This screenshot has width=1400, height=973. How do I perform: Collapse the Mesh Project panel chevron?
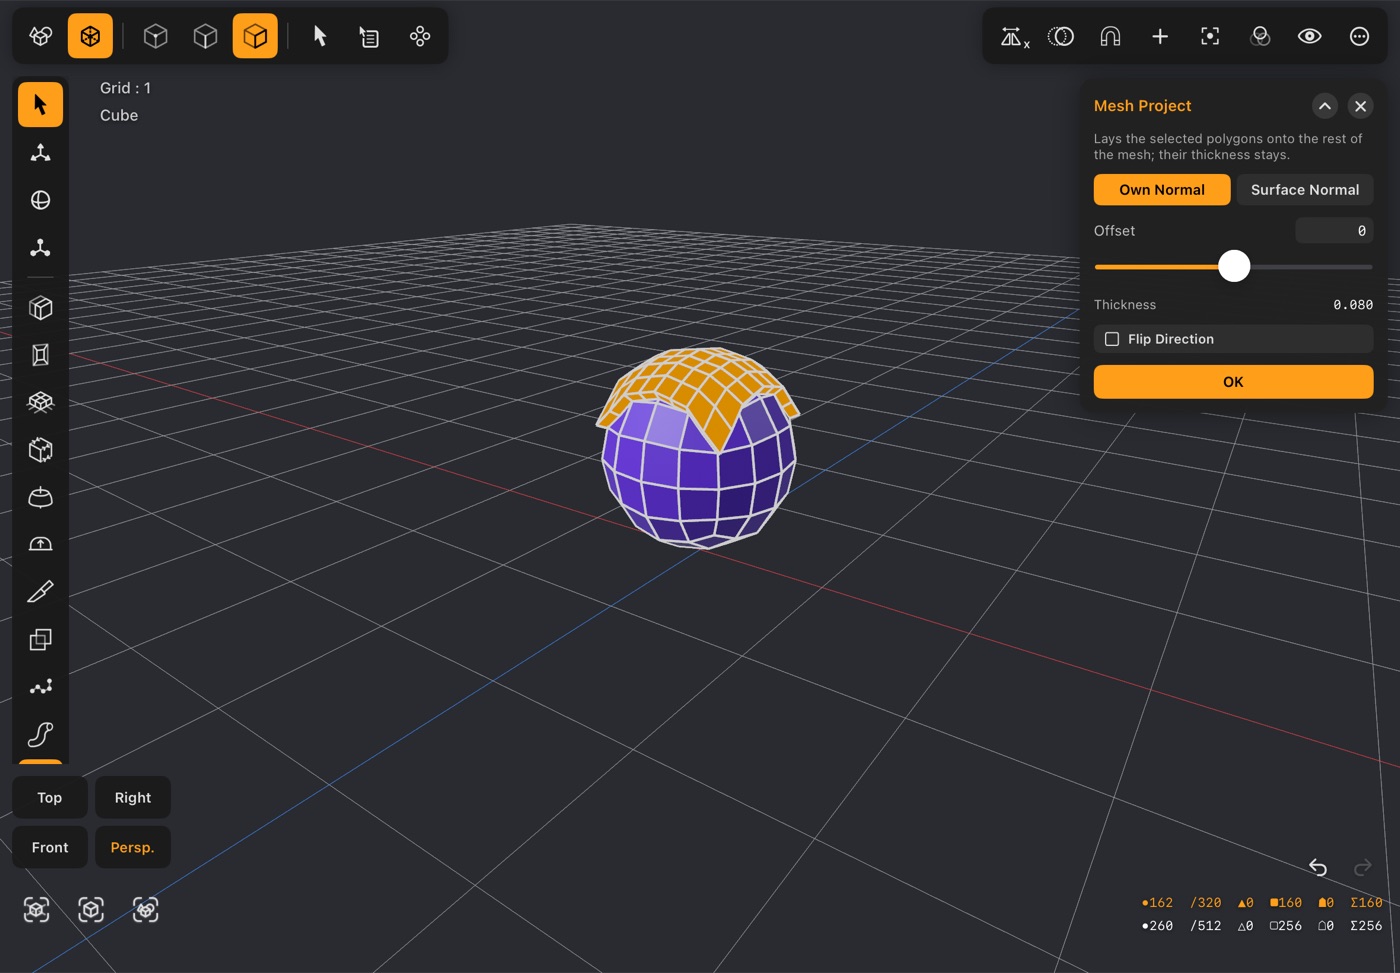click(x=1325, y=106)
